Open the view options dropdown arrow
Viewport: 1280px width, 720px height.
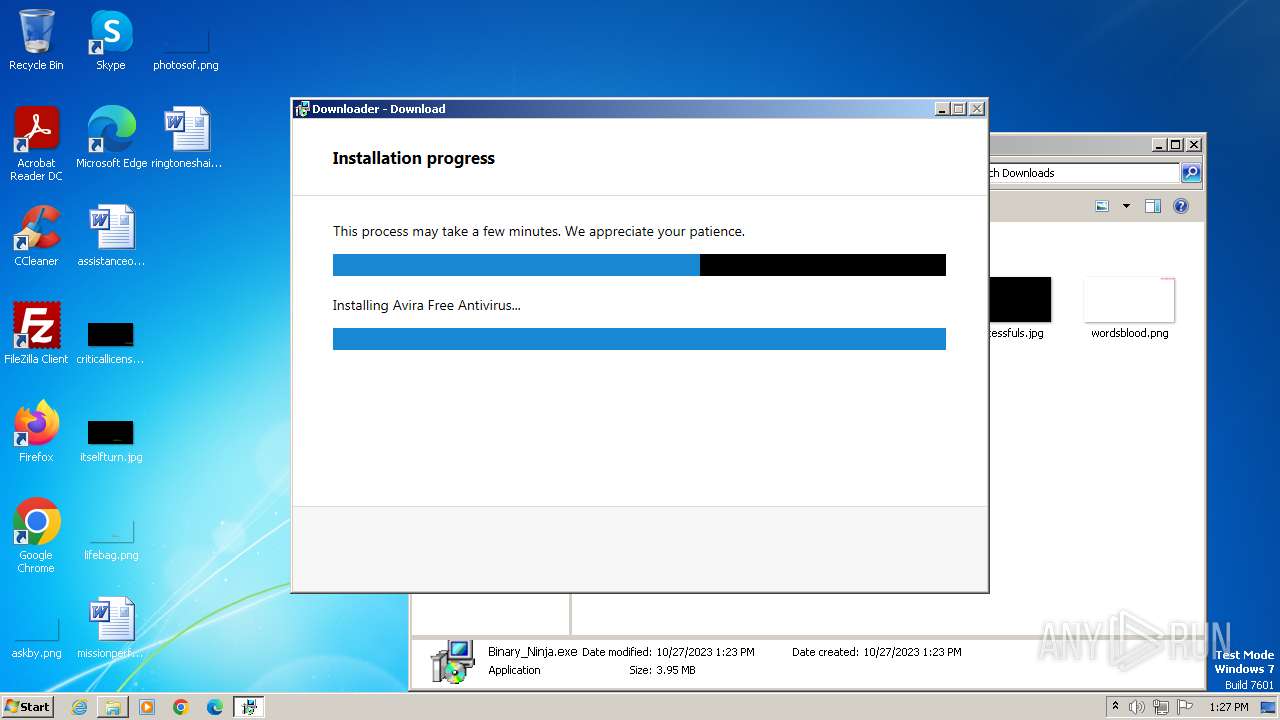tap(1126, 206)
